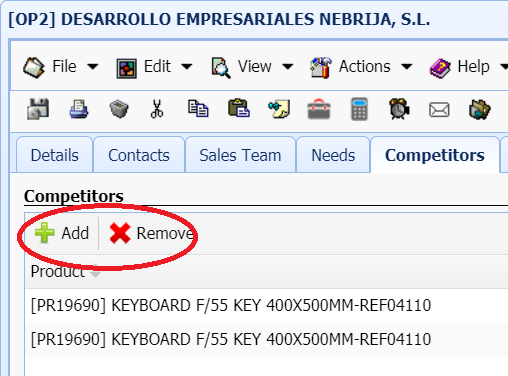Click the Print icon in toolbar
Screen dimensions: 508x376
tap(79, 109)
